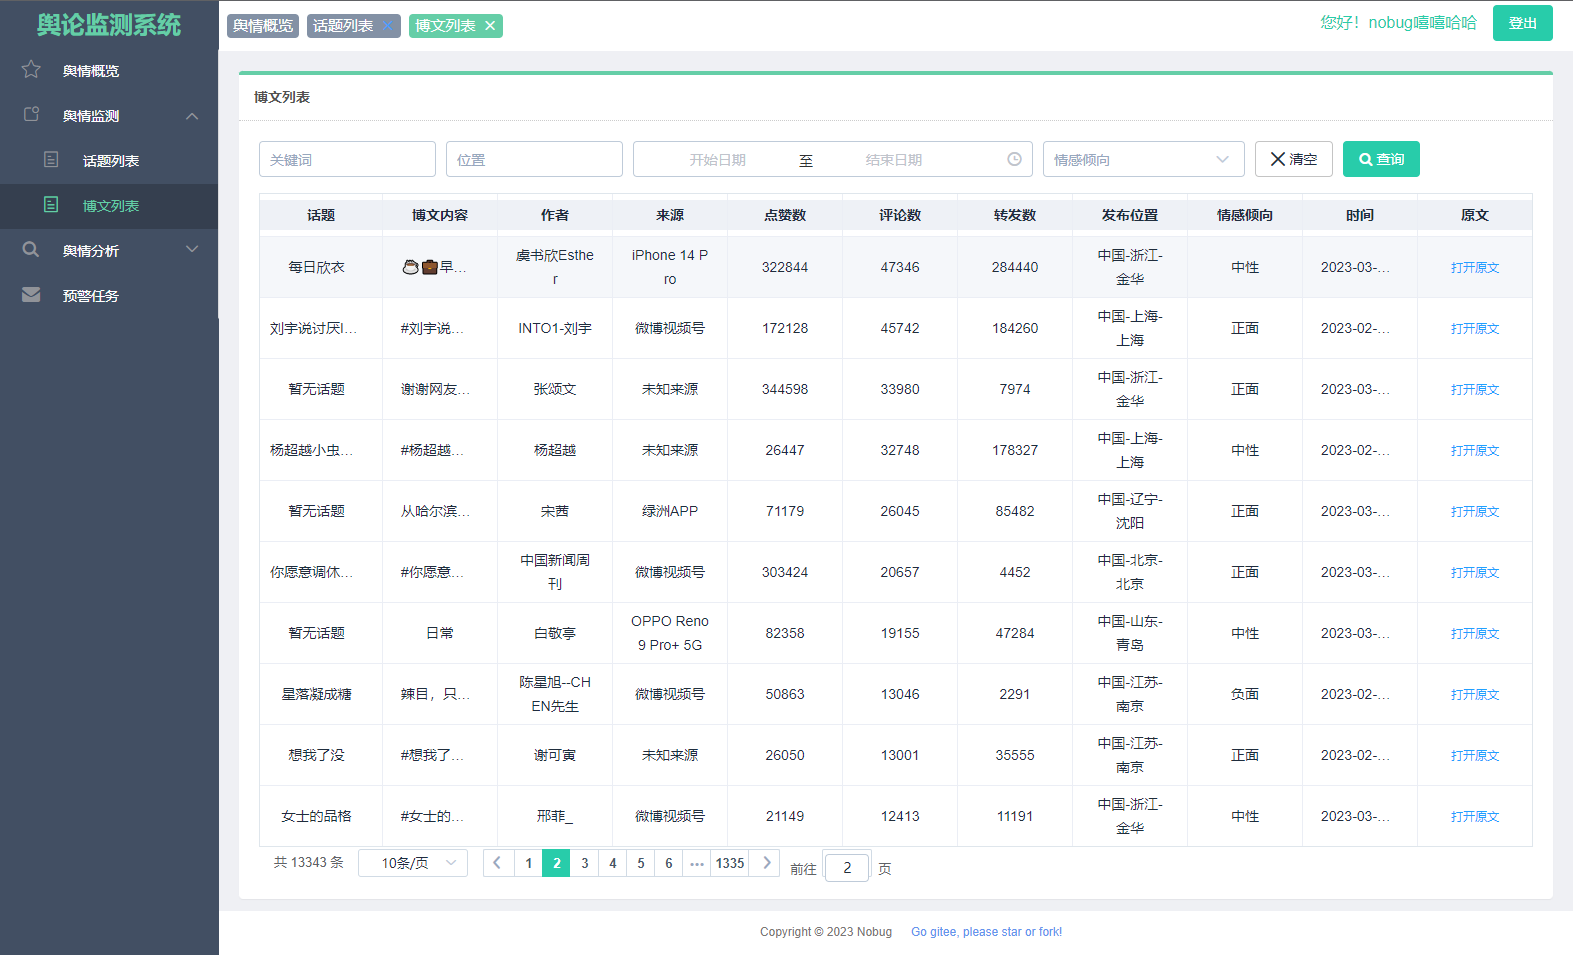Click the pagination ellipsis for more pages

tap(697, 863)
